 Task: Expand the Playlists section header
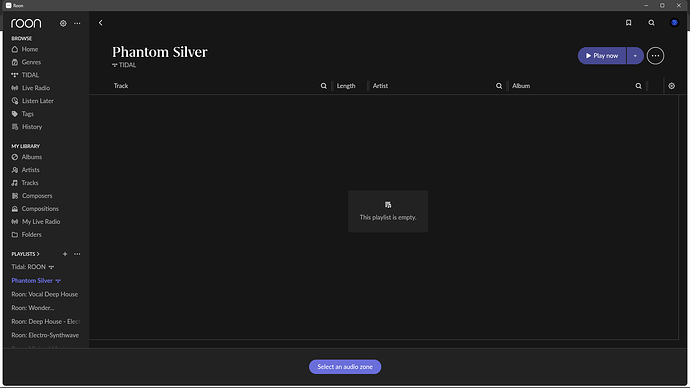coord(26,254)
